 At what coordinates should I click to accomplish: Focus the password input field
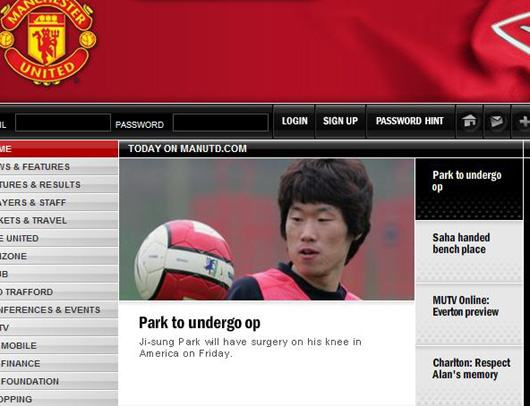coord(221,122)
